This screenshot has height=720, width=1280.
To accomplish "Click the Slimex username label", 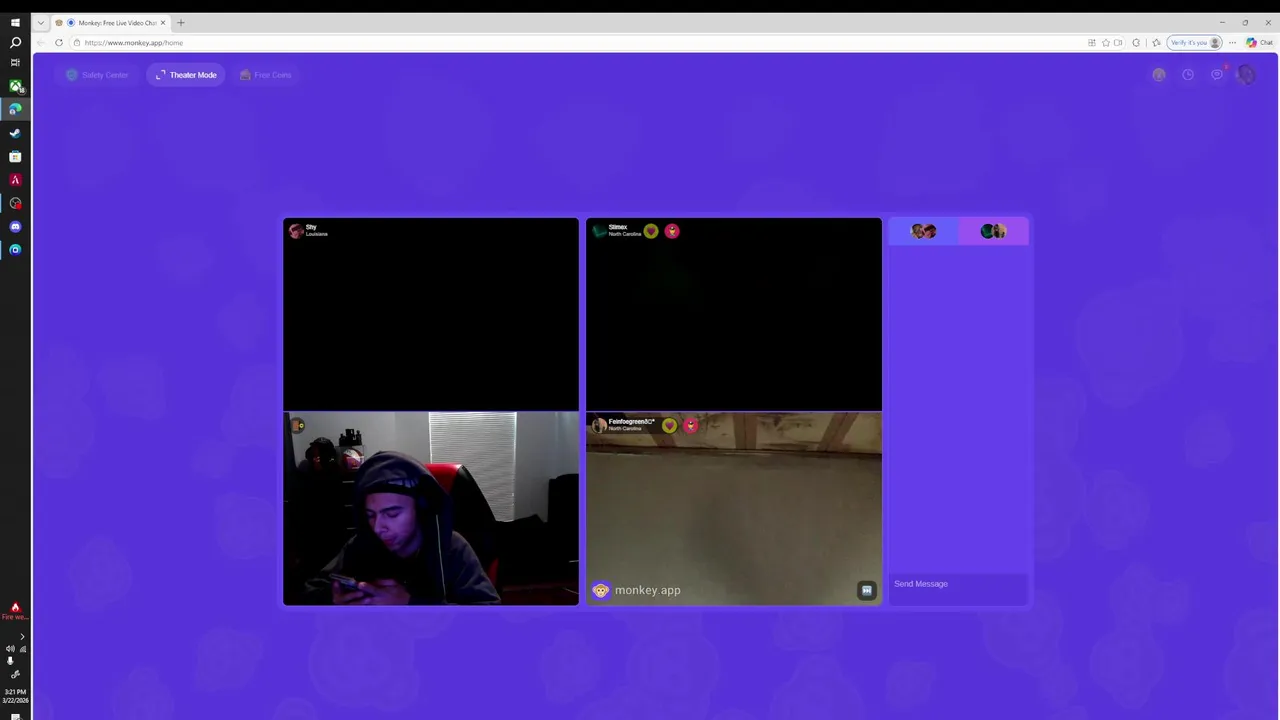I will (618, 227).
